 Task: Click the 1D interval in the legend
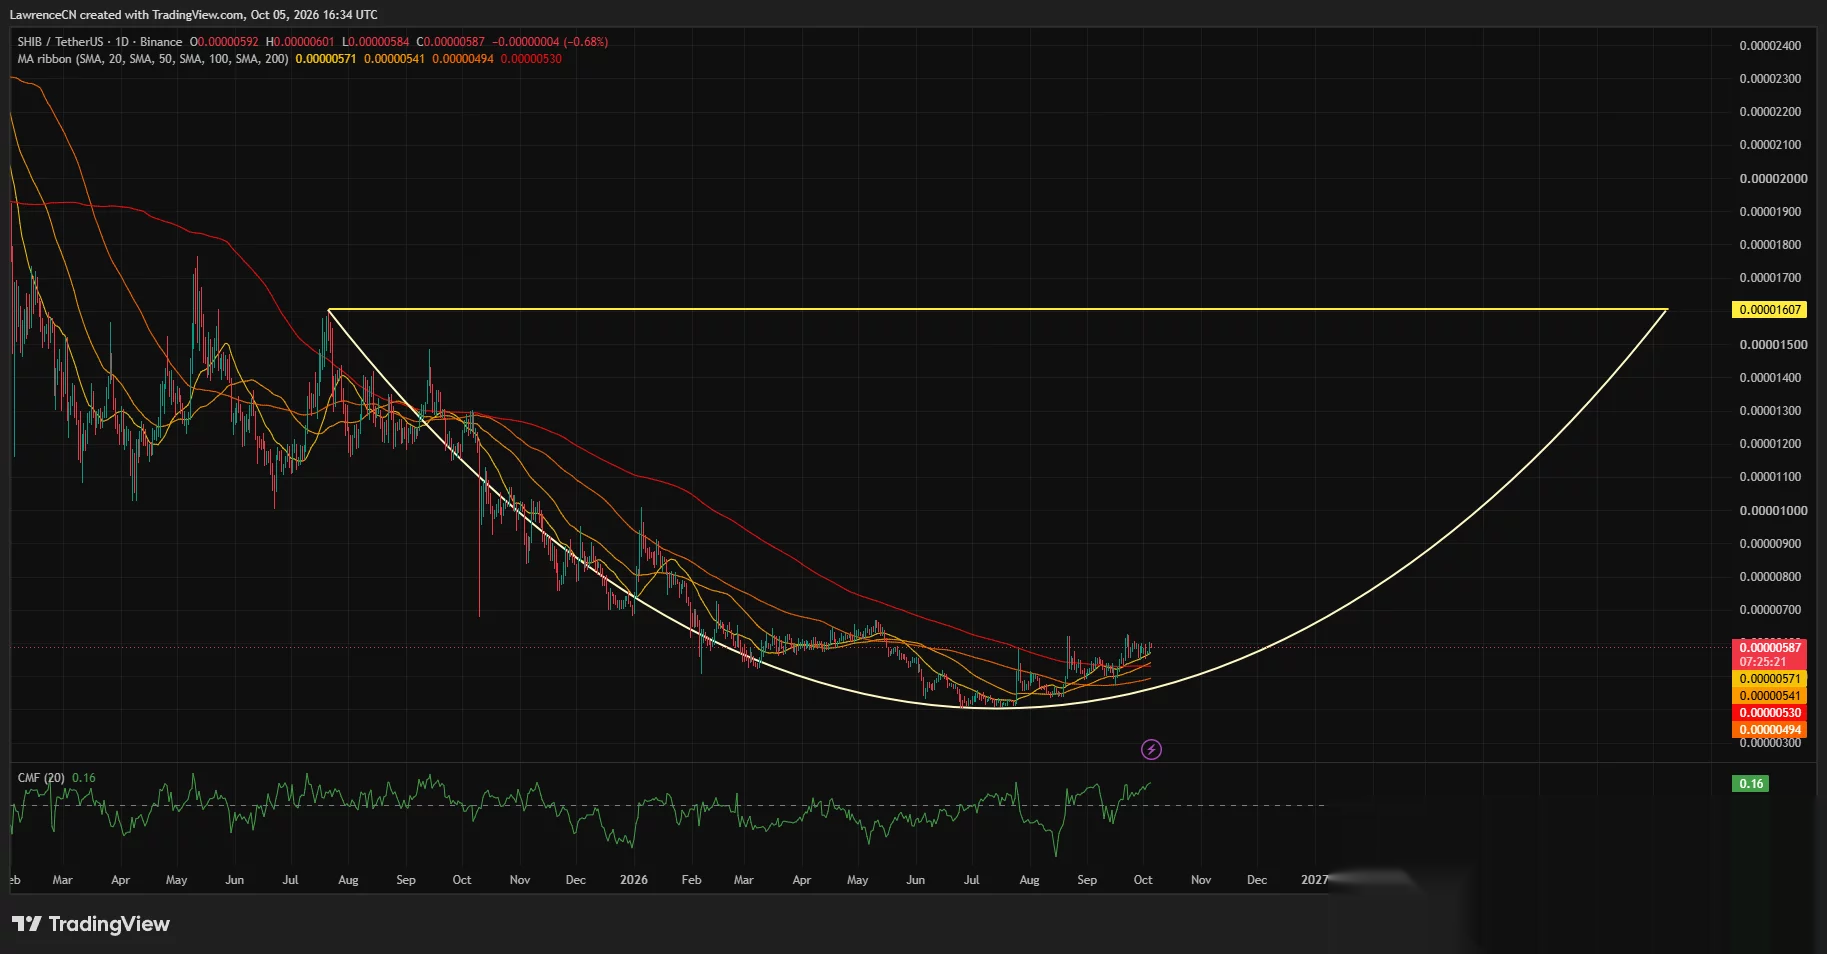tap(122, 42)
